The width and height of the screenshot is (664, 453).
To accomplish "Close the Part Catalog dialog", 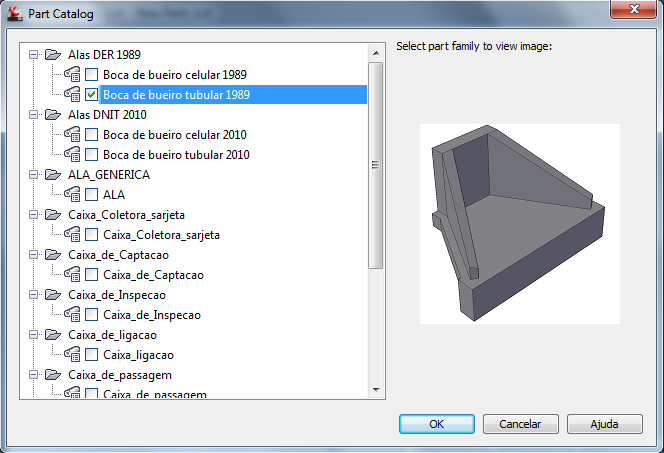I will pos(634,9).
